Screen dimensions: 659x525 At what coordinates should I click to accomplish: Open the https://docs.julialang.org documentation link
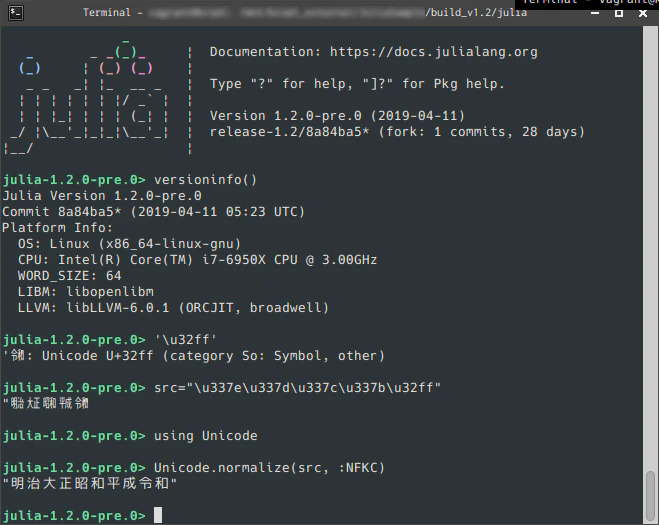433,52
